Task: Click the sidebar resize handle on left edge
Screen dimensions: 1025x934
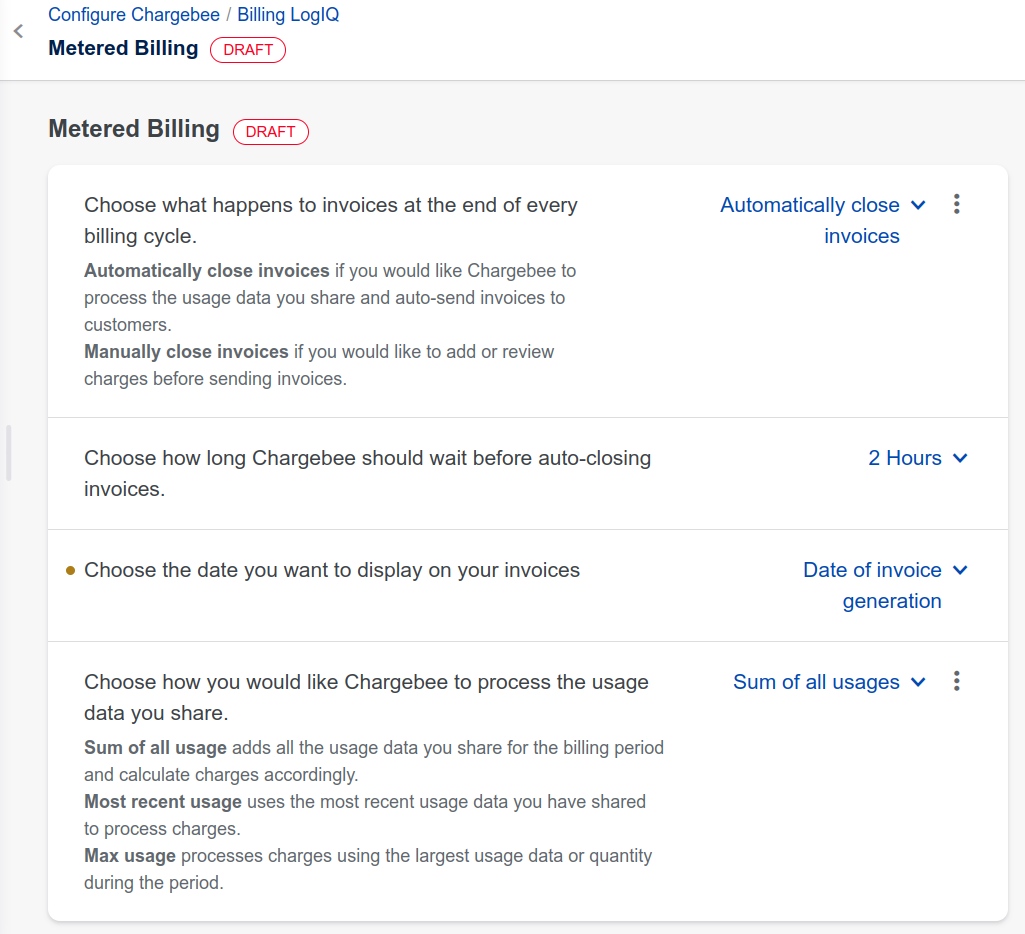Action: pyautogui.click(x=9, y=453)
